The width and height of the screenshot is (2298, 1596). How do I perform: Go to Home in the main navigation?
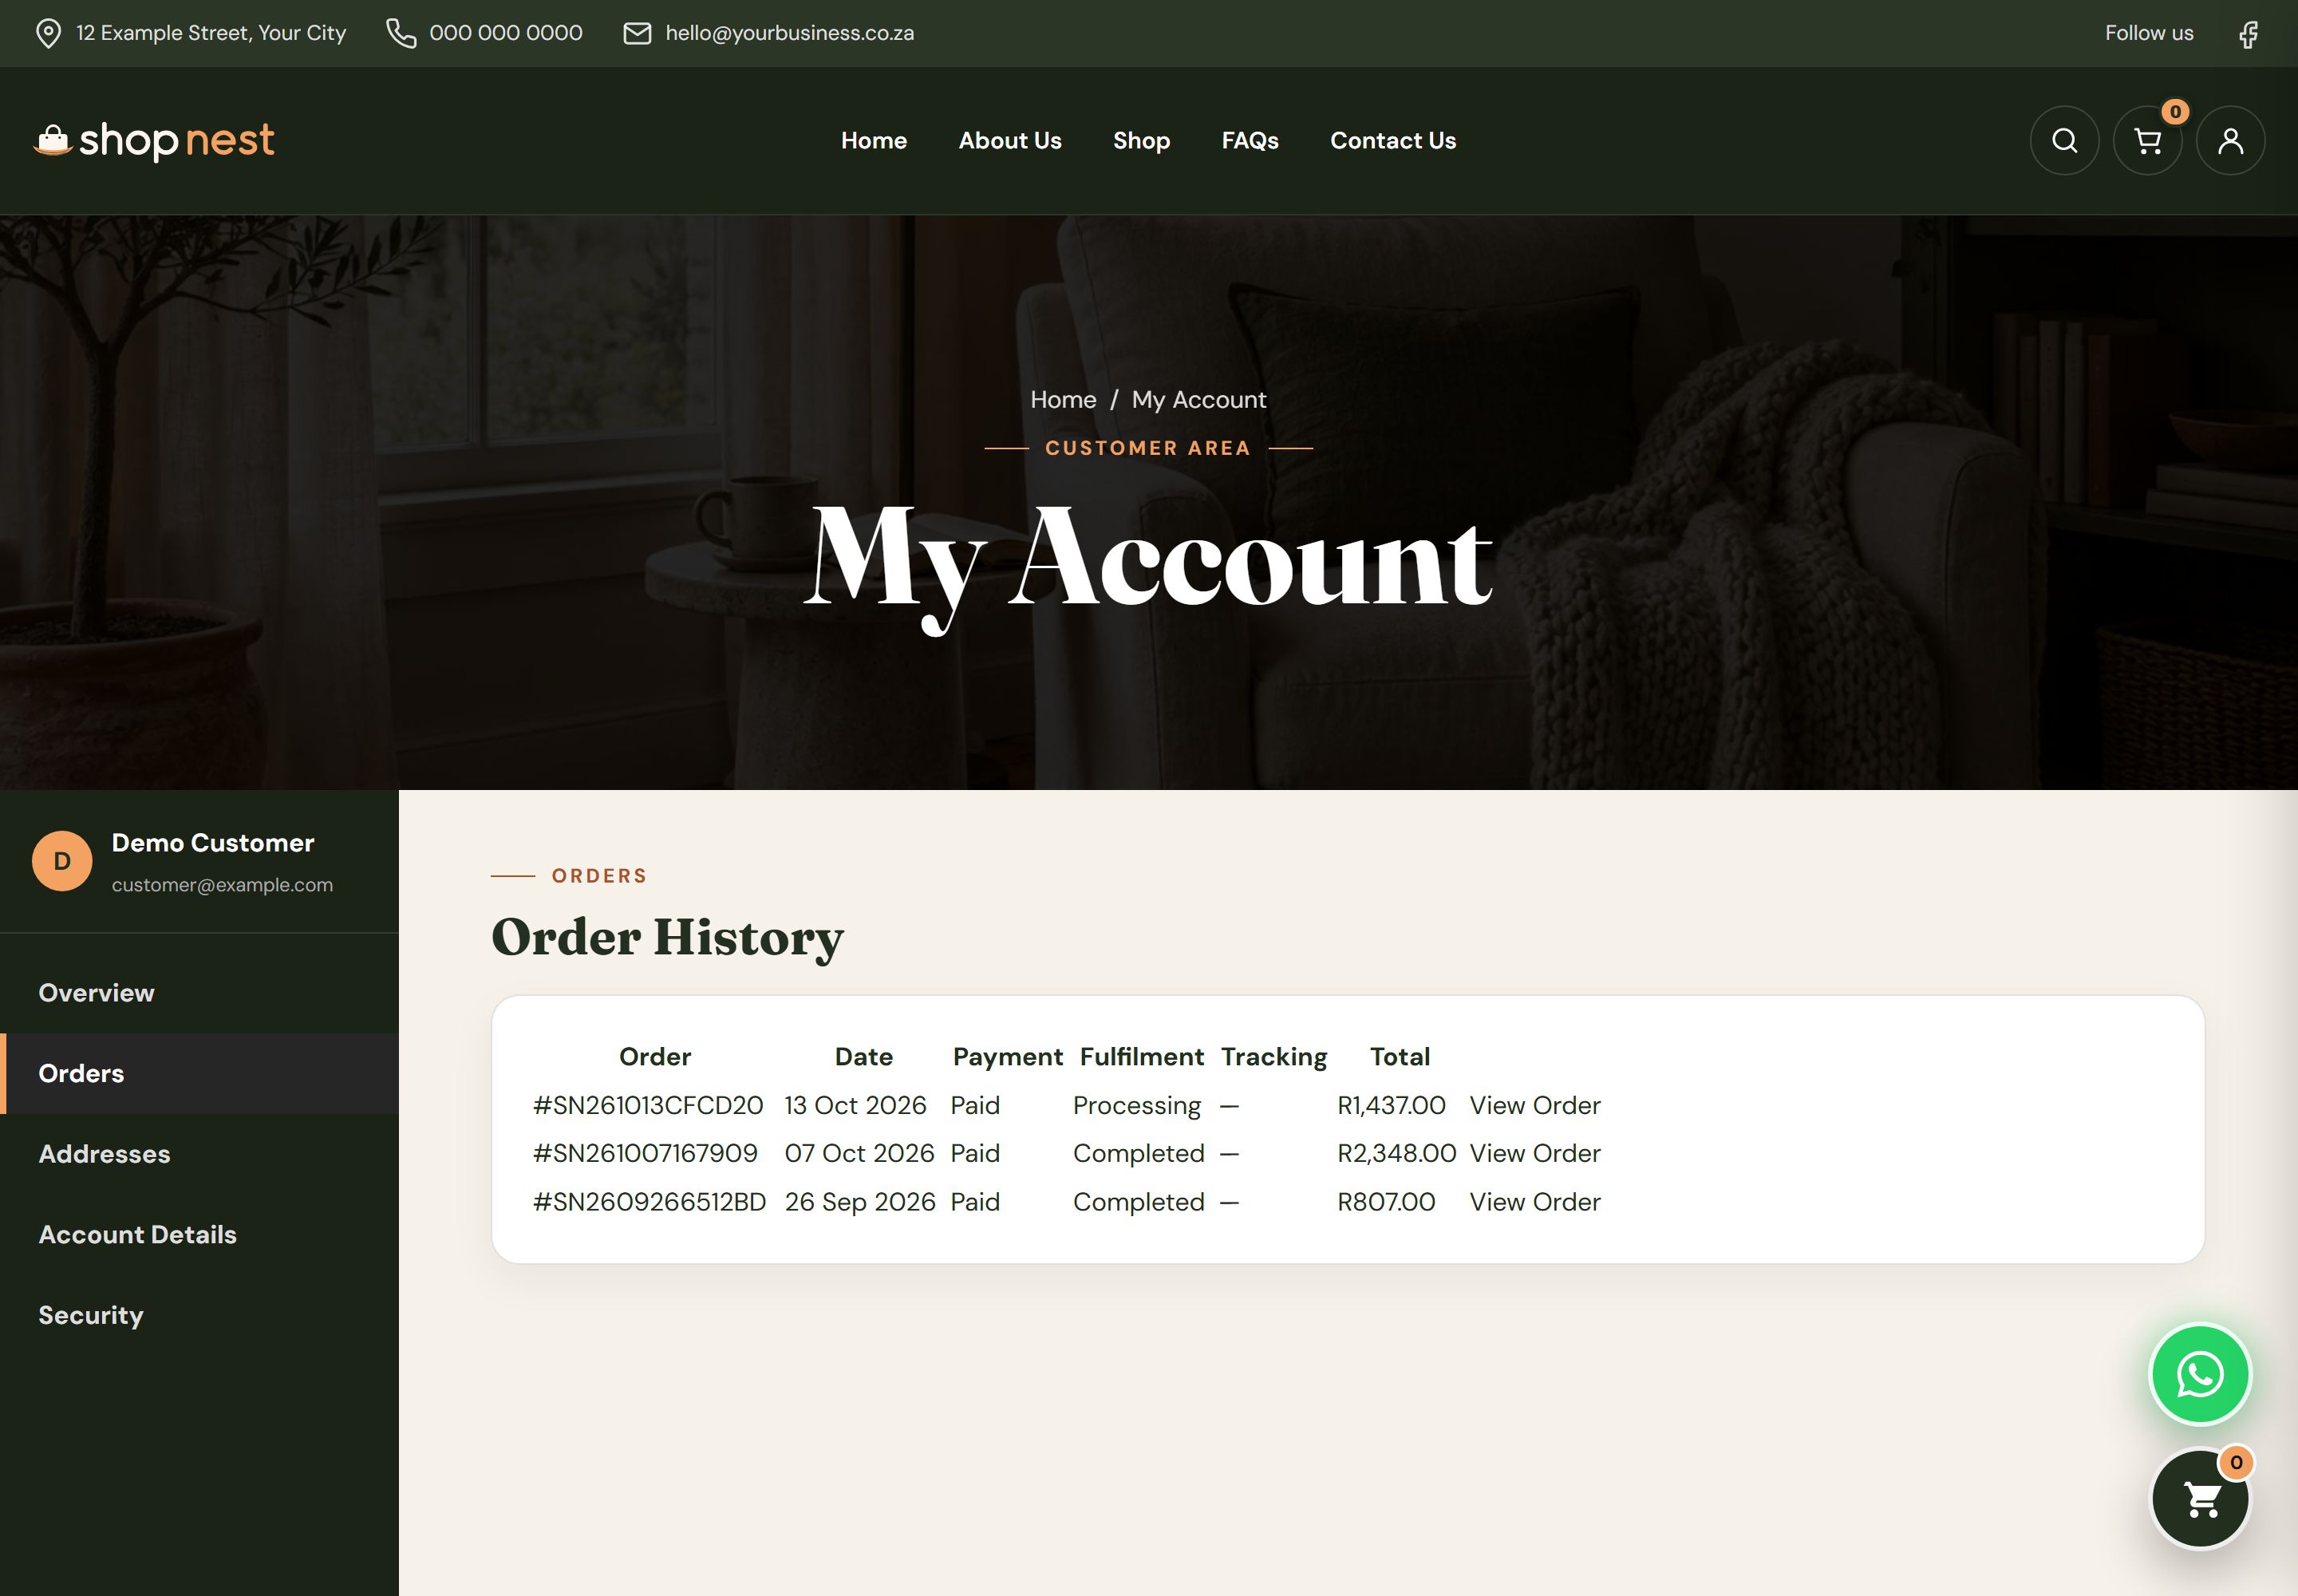point(874,141)
